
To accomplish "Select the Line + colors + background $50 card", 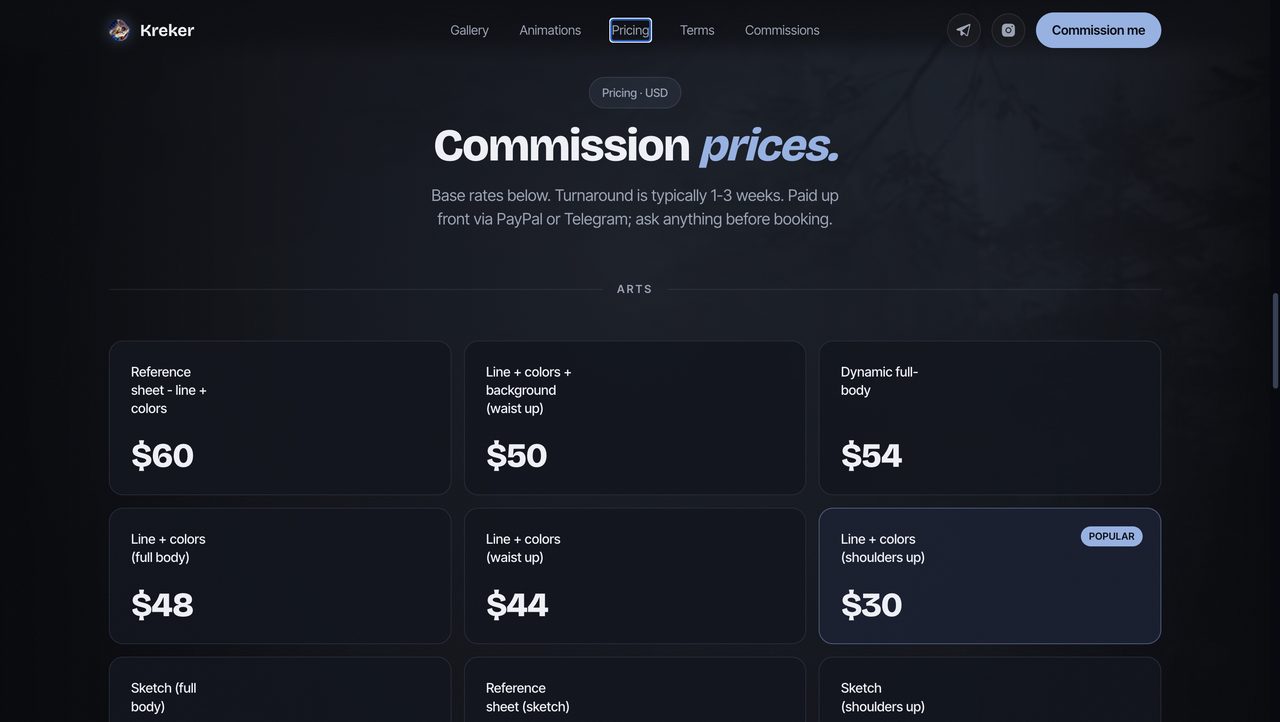I will pos(635,418).
